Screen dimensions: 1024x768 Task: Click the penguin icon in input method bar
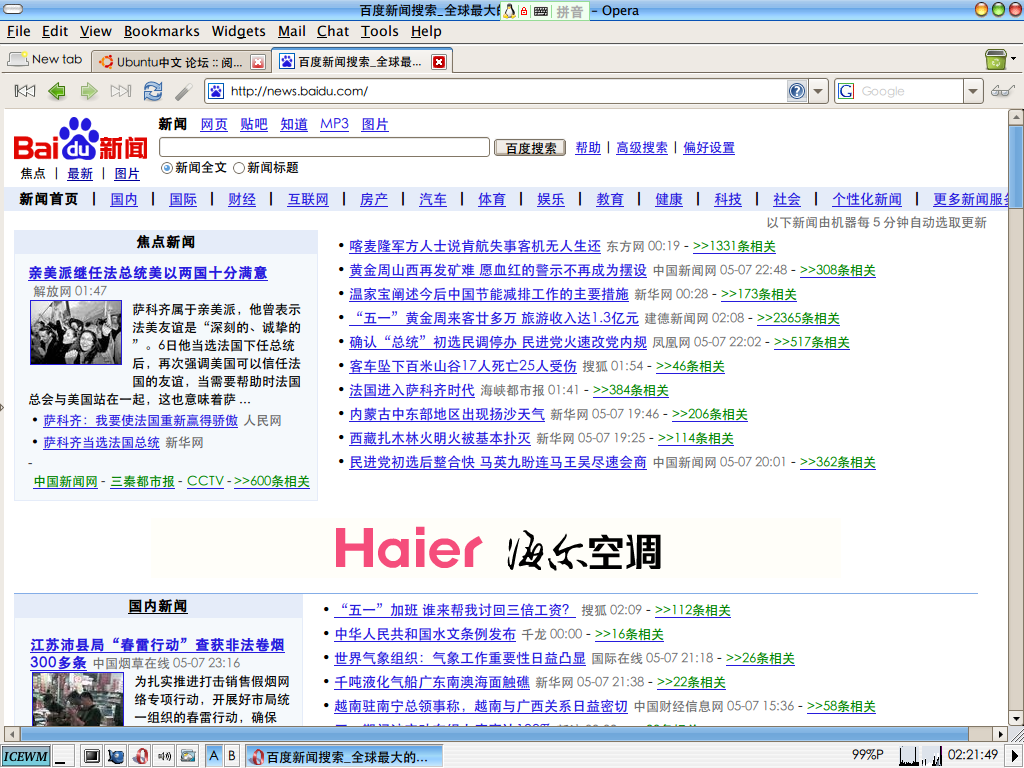(509, 10)
